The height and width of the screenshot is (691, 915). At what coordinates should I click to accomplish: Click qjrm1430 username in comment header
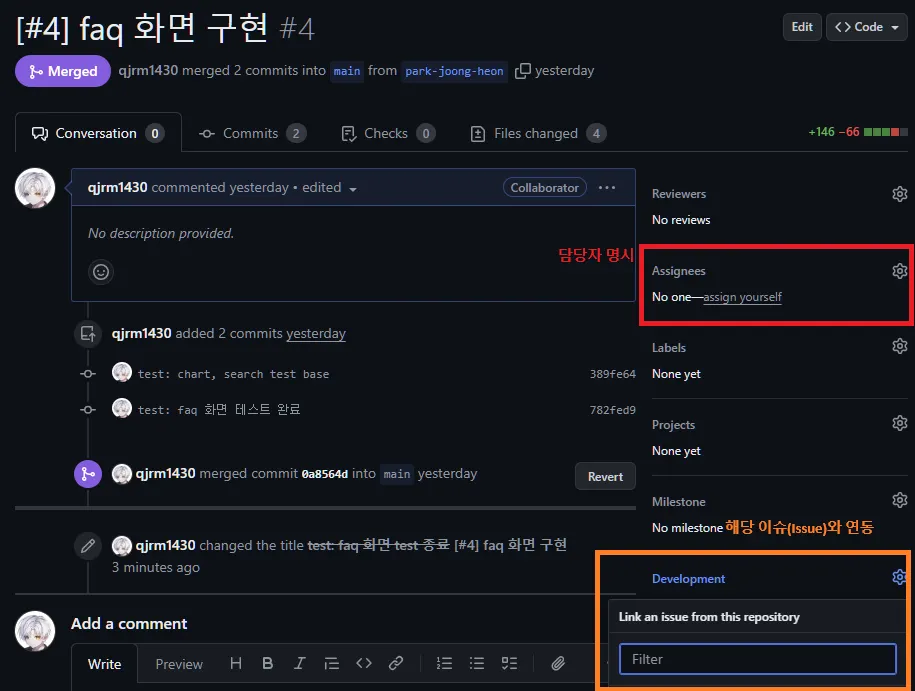click(x=117, y=187)
